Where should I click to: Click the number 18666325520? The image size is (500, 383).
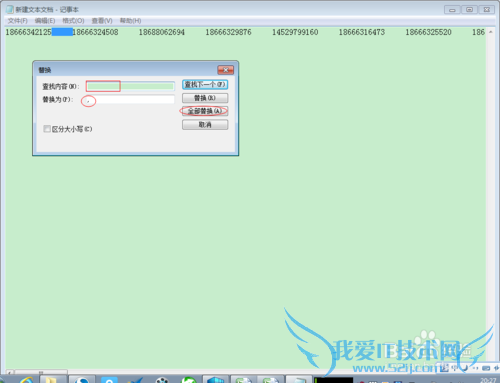428,32
